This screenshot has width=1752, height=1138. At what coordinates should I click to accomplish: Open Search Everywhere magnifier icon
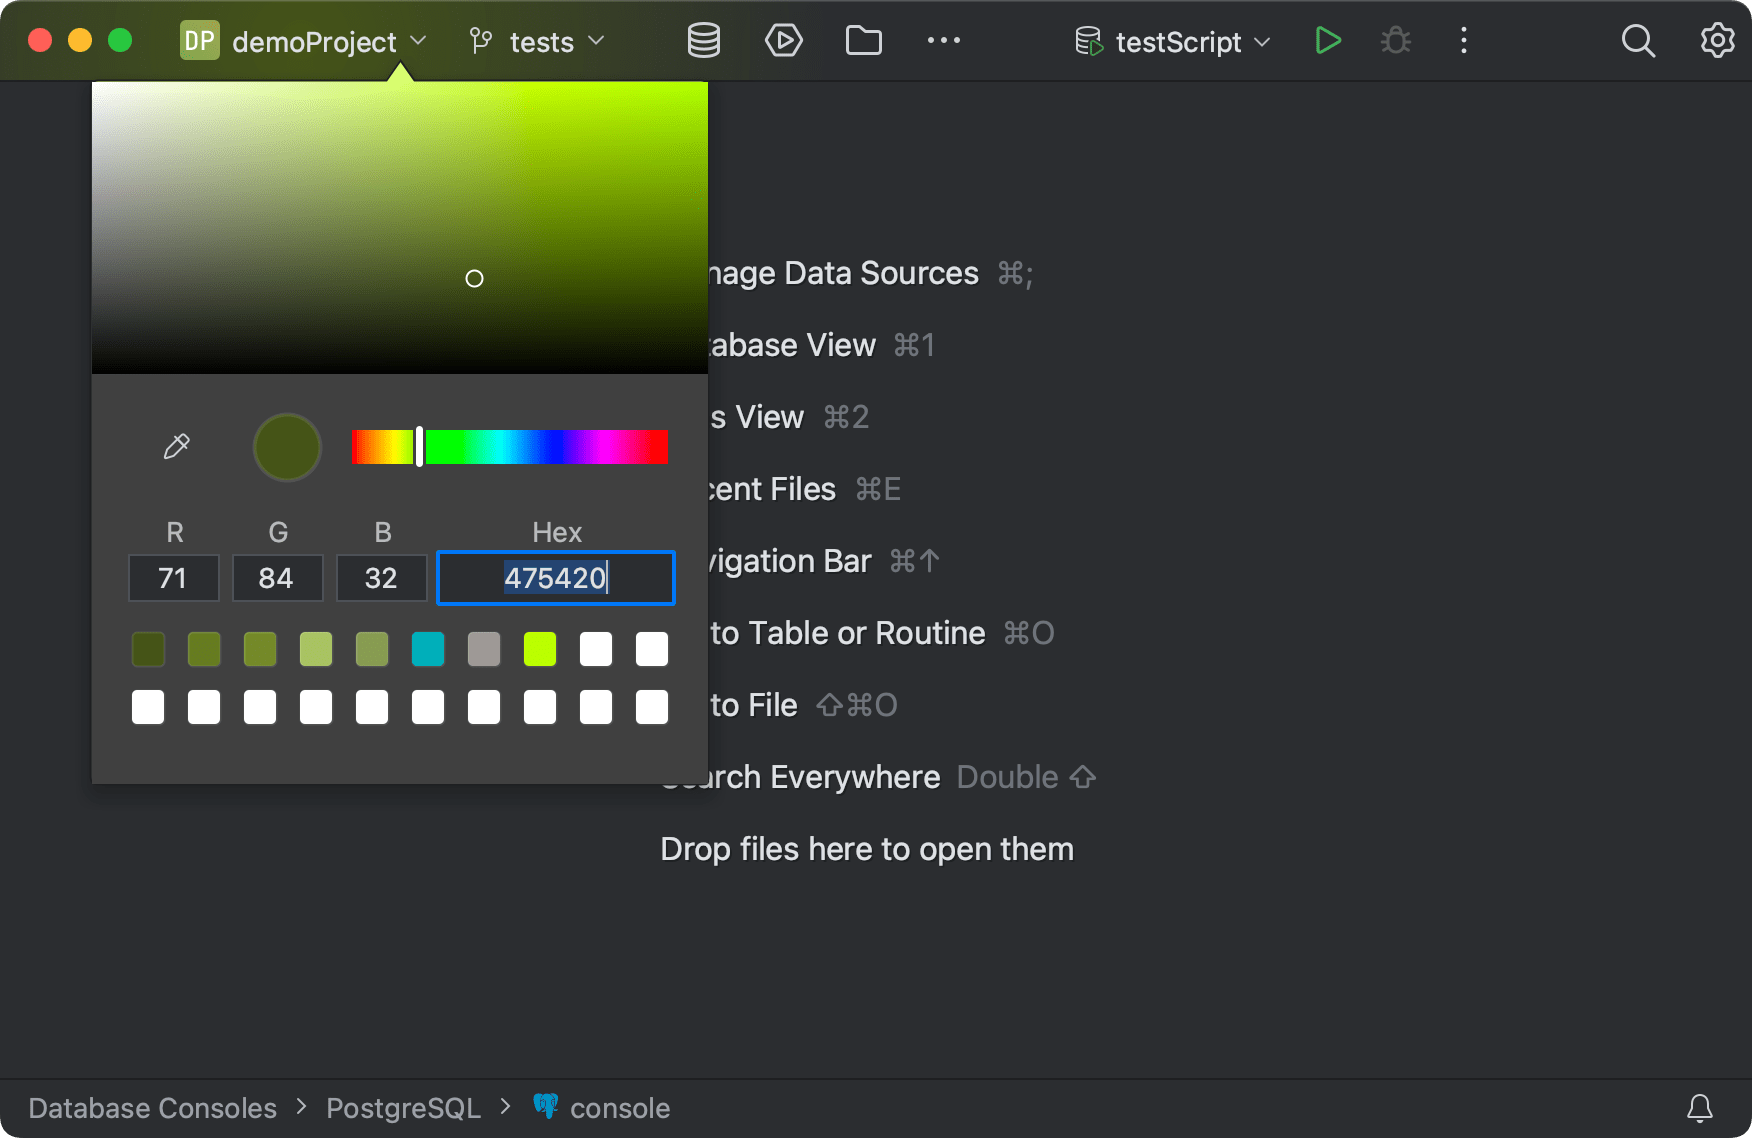(1638, 41)
